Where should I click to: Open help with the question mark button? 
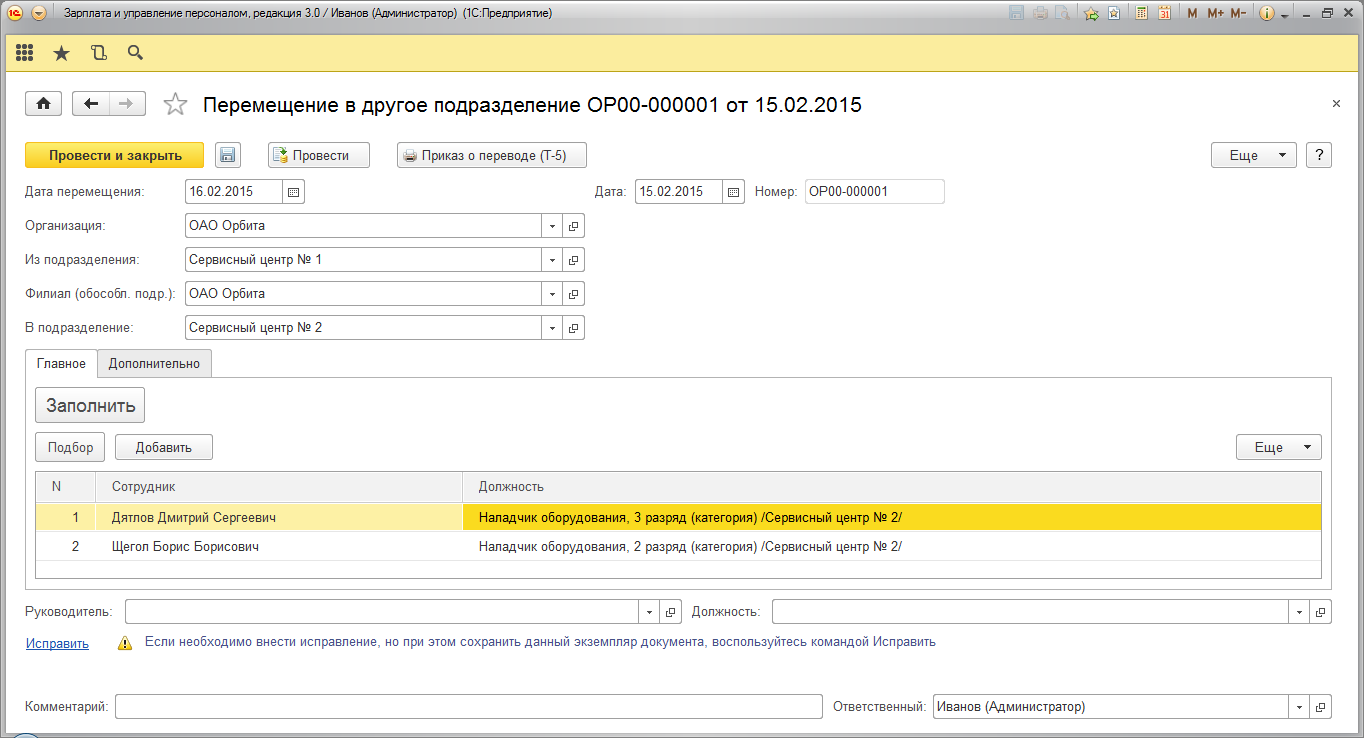pos(1320,155)
